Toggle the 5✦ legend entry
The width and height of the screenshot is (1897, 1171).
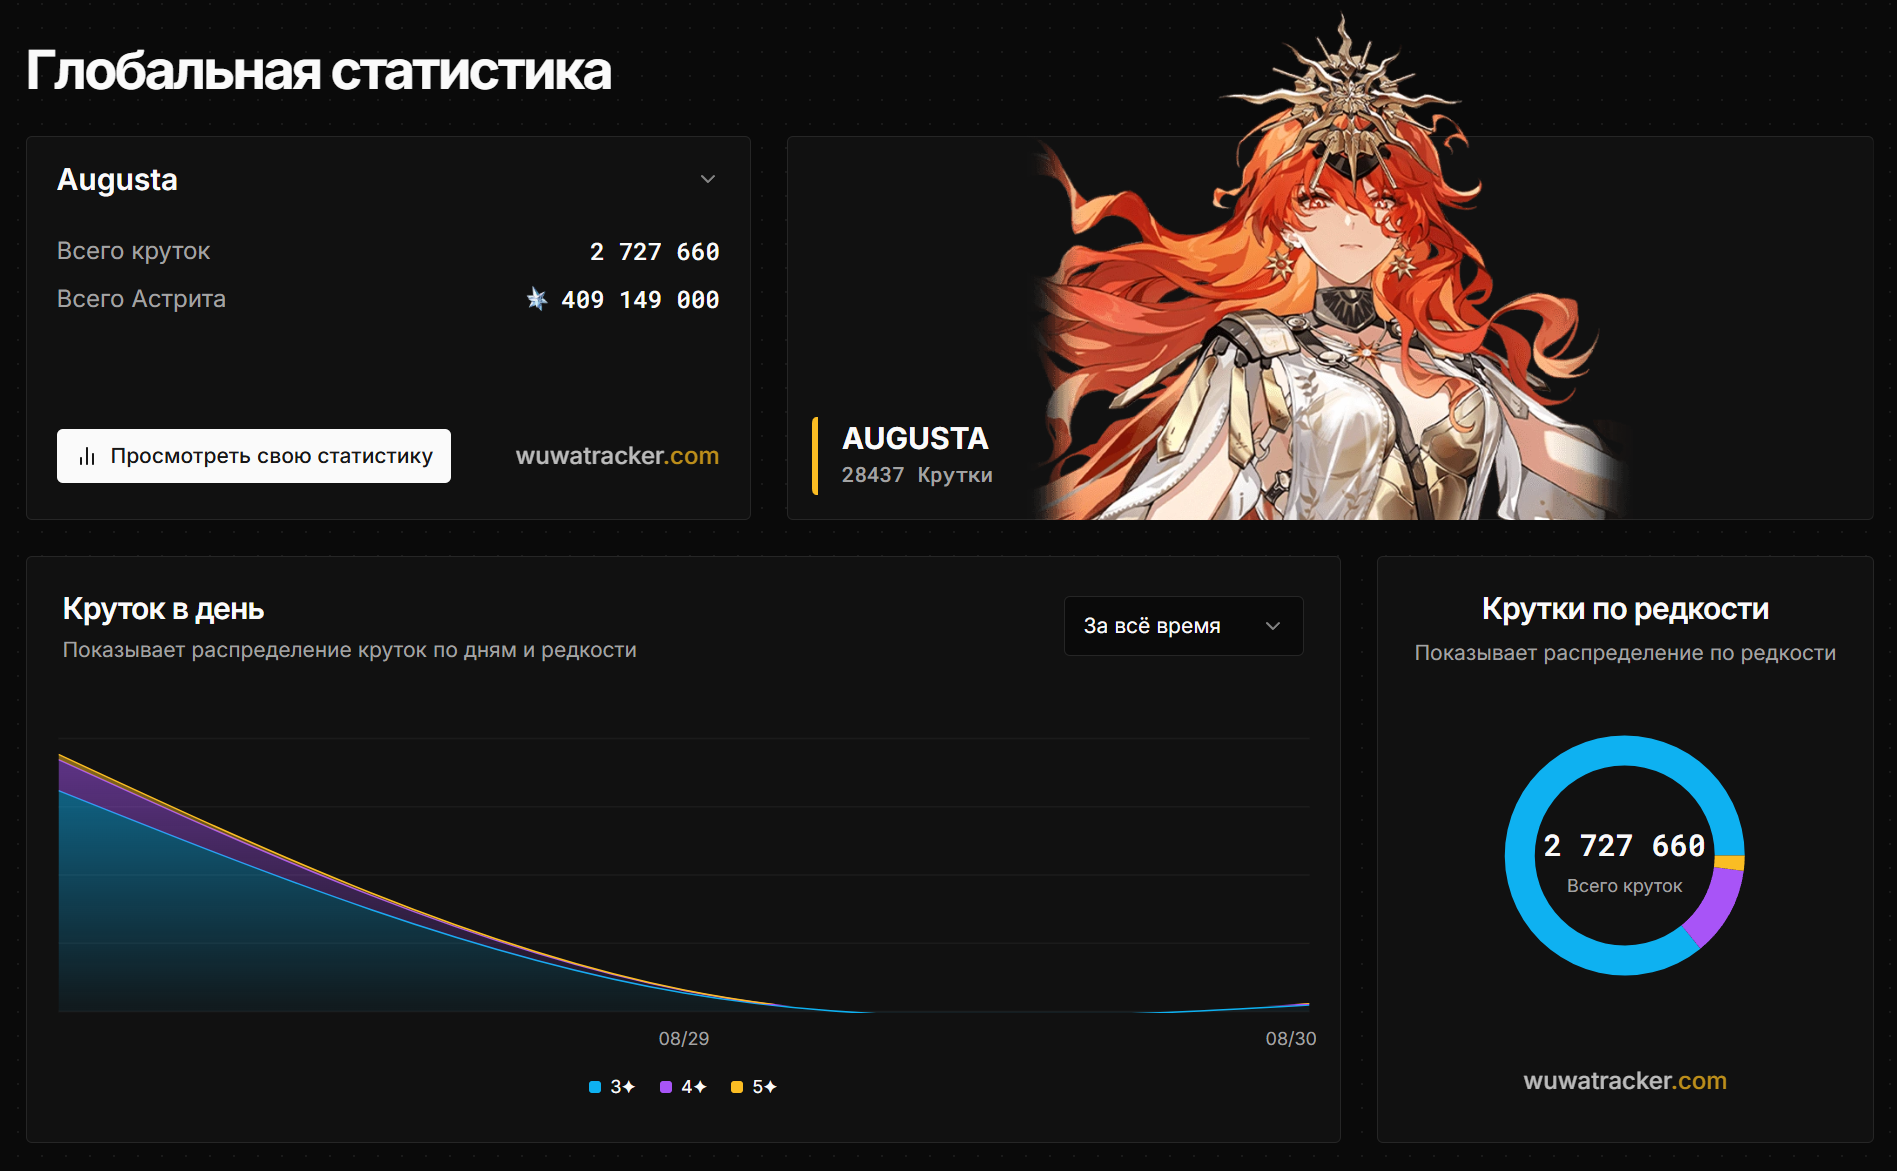(x=754, y=1087)
